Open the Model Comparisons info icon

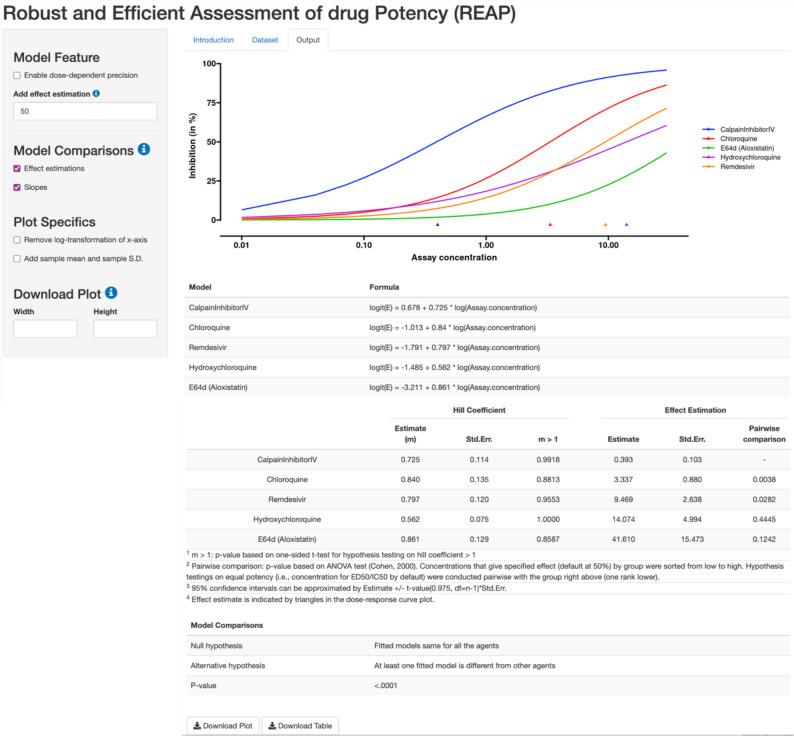[x=144, y=150]
